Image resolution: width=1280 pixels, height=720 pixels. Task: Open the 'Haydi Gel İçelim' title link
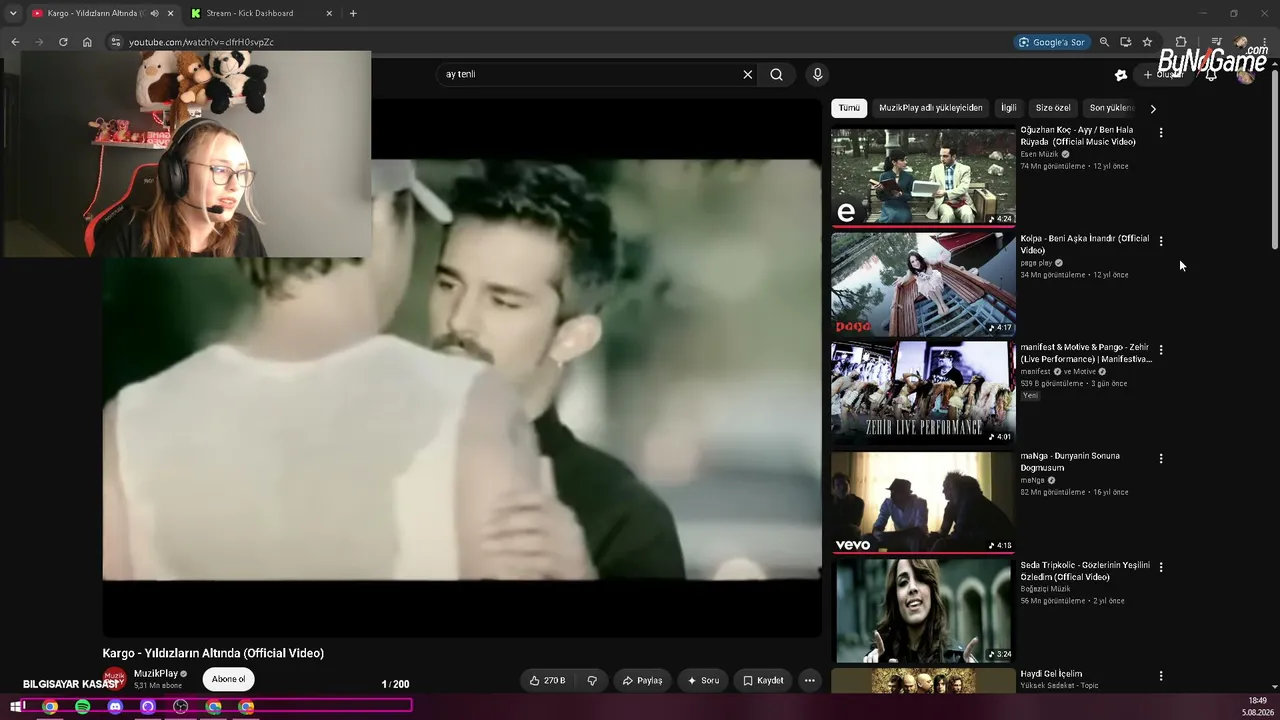pyautogui.click(x=1051, y=674)
